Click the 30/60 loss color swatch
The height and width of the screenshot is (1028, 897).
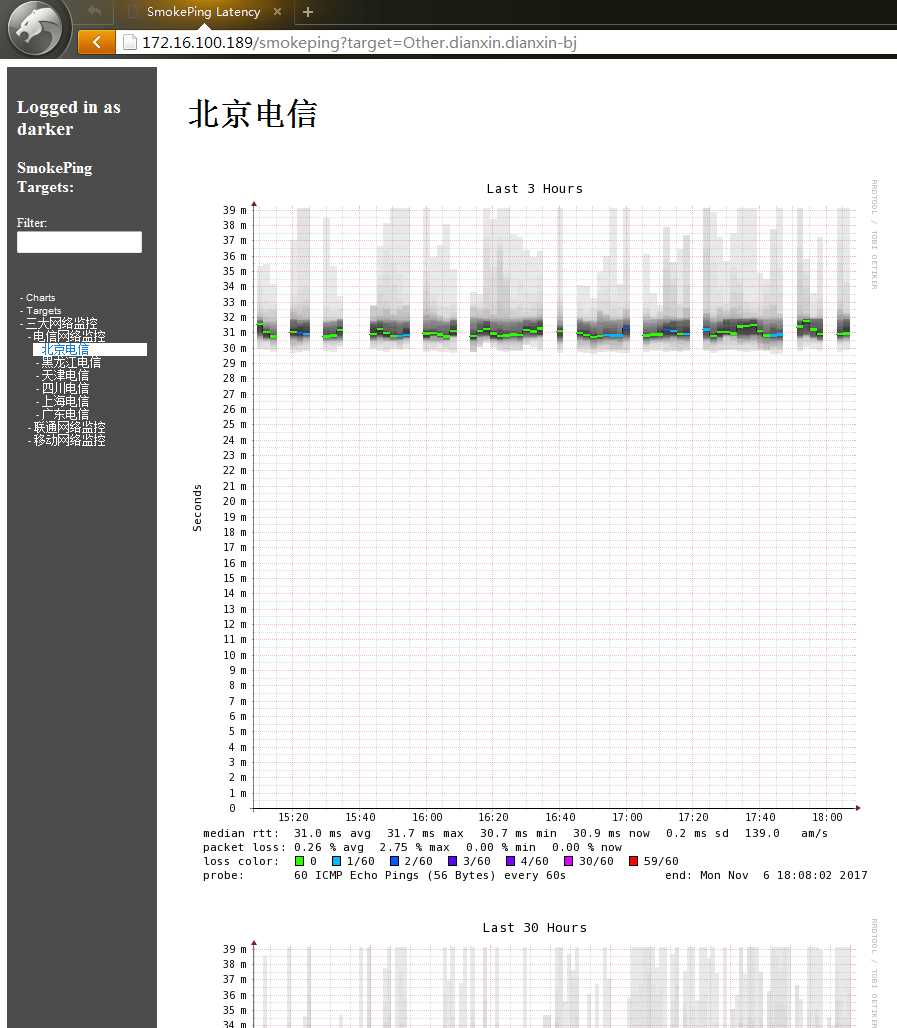point(568,861)
